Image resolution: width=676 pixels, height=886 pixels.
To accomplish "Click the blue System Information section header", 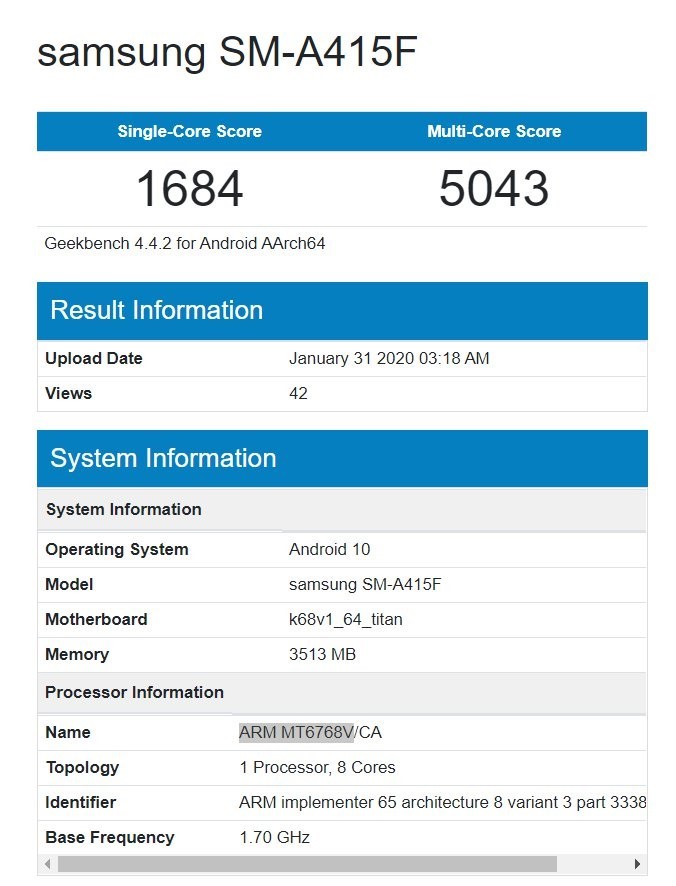I will tap(163, 458).
